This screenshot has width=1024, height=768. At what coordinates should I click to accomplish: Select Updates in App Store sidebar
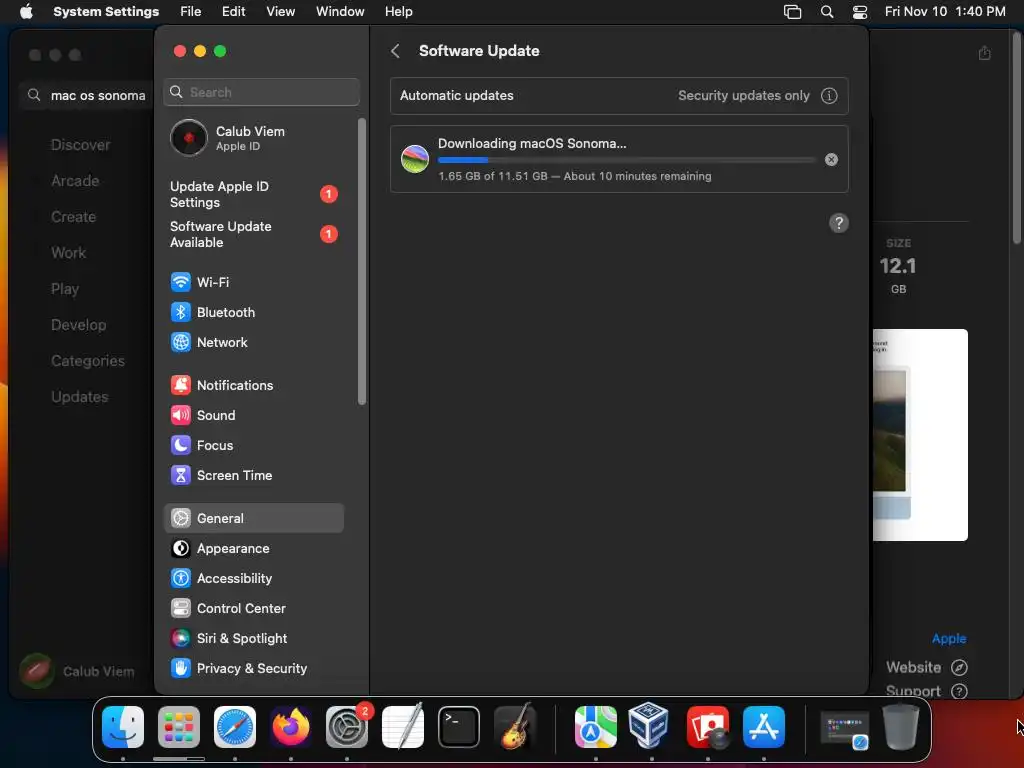coord(80,396)
